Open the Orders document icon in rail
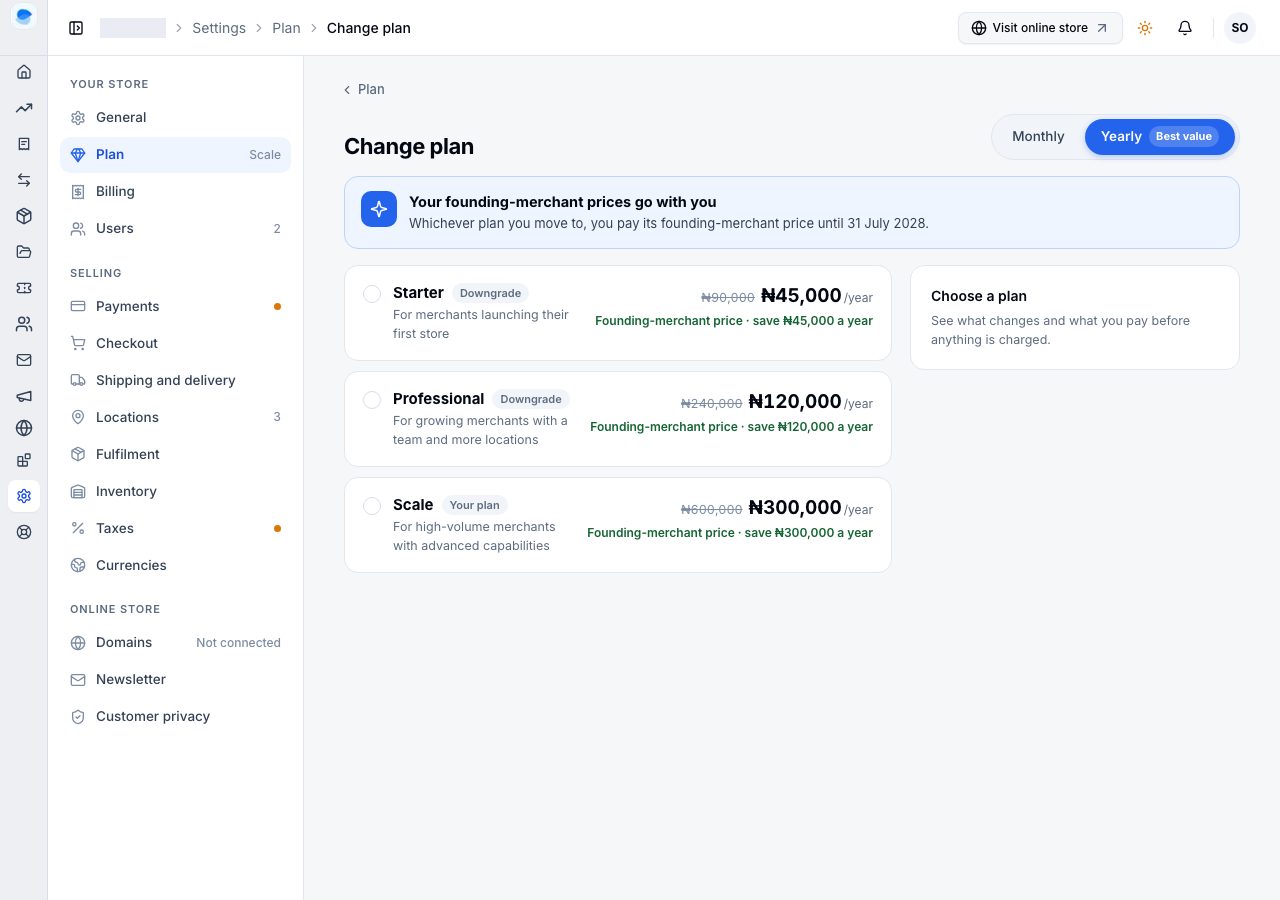 [x=24, y=144]
